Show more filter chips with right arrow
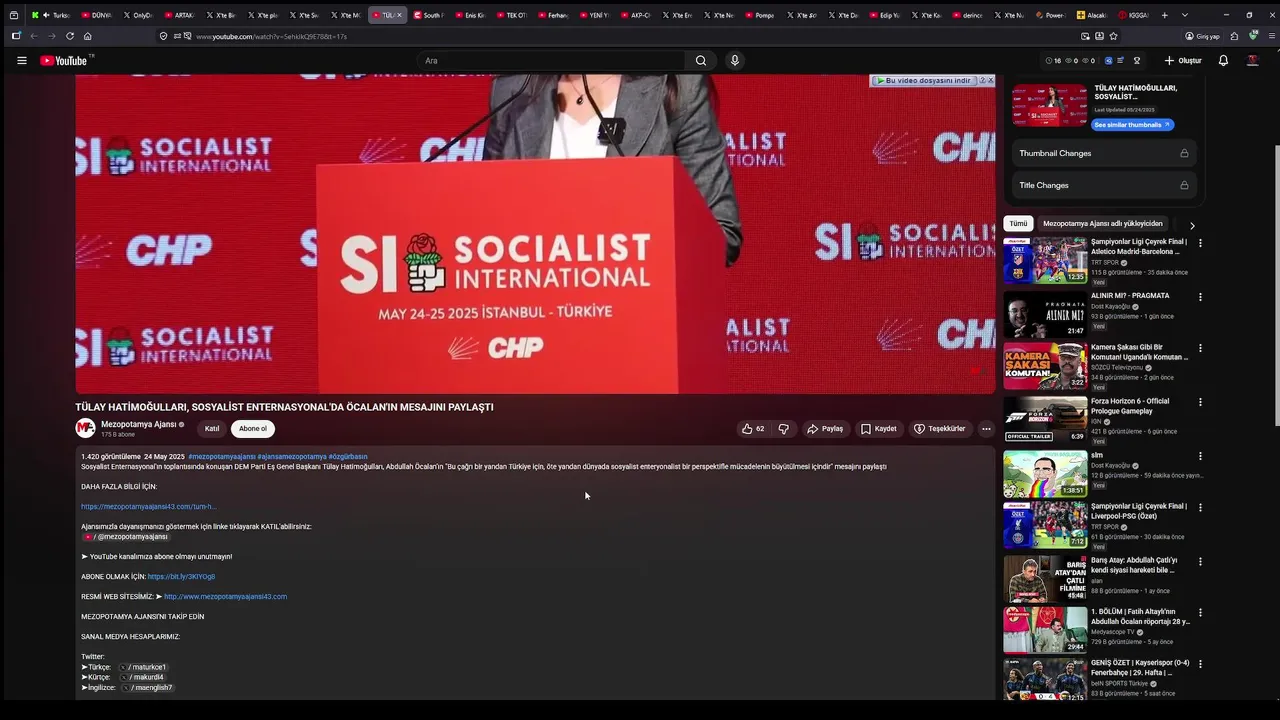1280x720 pixels. click(x=1192, y=225)
